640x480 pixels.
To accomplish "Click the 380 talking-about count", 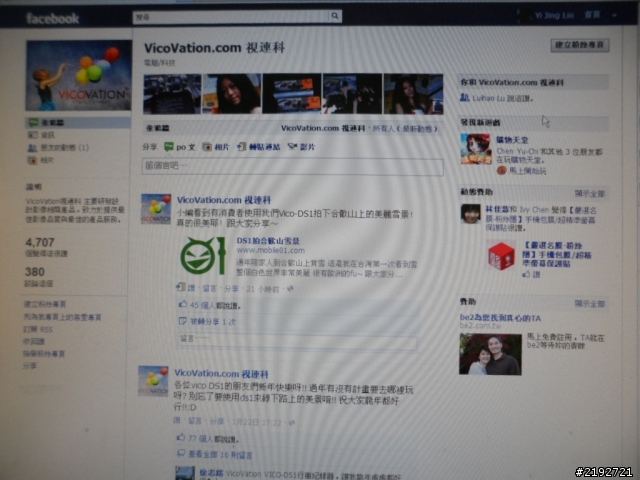I will pyautogui.click(x=35, y=272).
